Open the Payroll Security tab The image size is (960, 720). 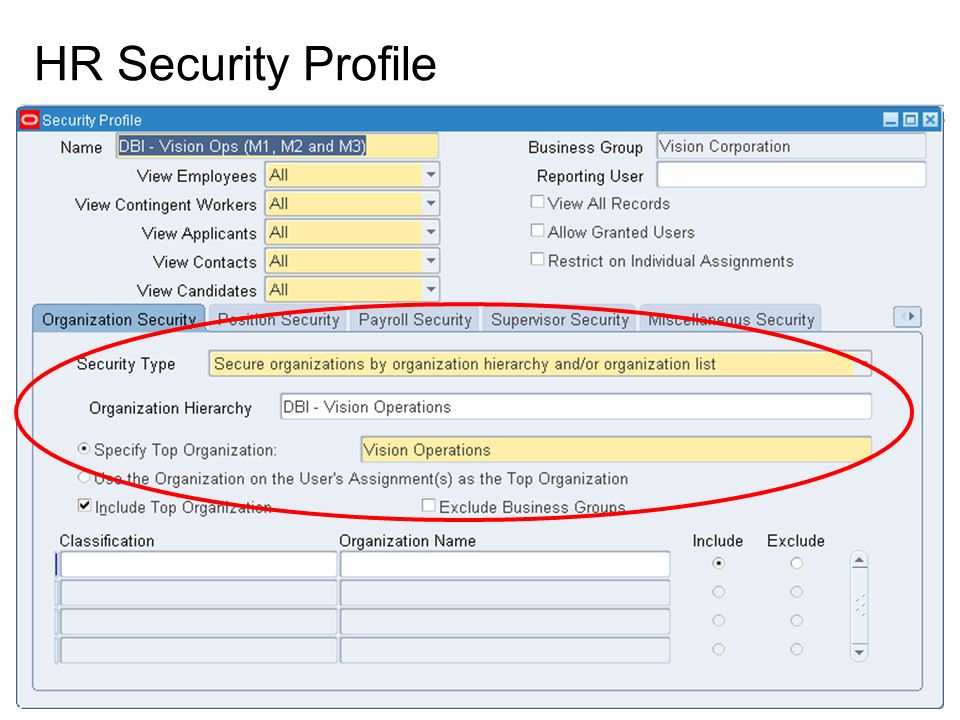click(x=415, y=320)
